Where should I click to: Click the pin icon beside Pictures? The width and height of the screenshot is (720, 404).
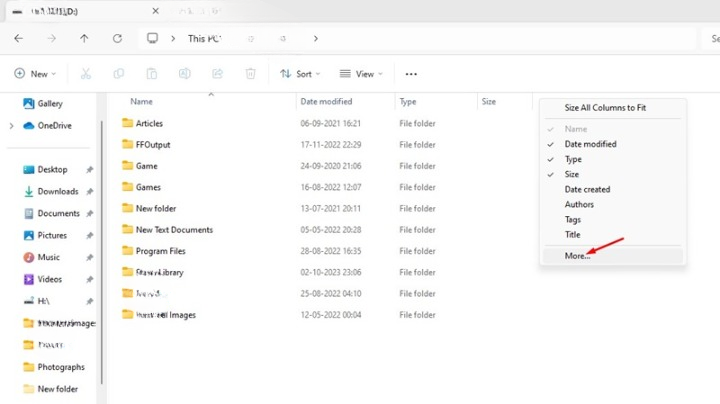tap(90, 236)
